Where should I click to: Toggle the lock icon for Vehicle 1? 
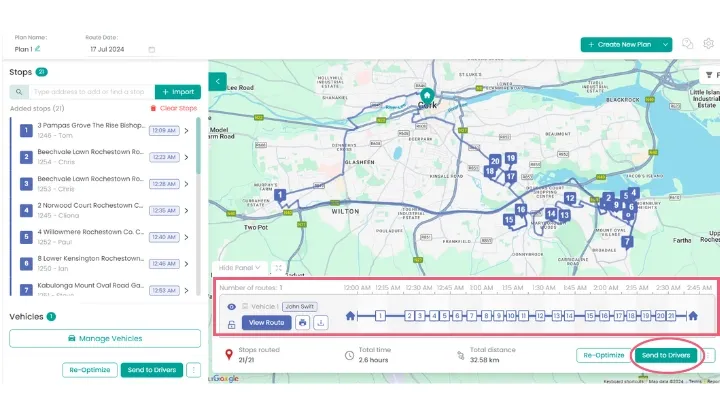point(232,324)
